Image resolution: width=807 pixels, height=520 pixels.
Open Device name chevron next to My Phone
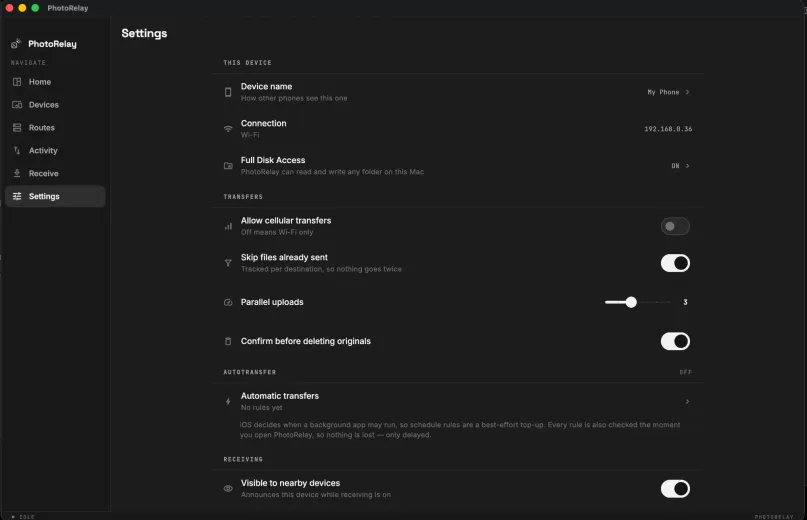coord(687,92)
